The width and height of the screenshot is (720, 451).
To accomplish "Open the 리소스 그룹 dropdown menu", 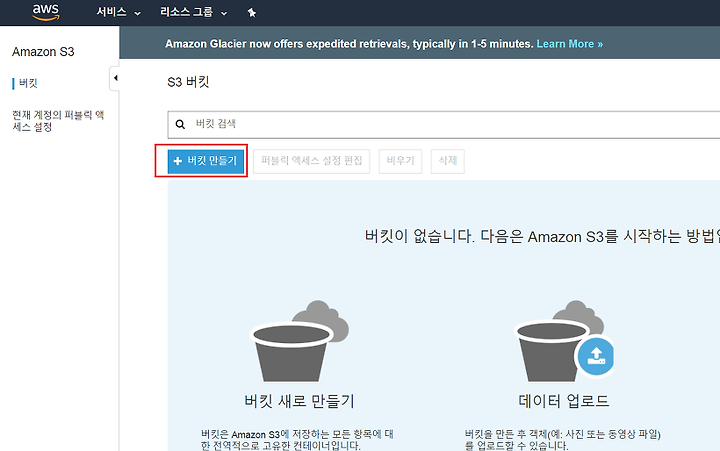I will click(x=193, y=12).
